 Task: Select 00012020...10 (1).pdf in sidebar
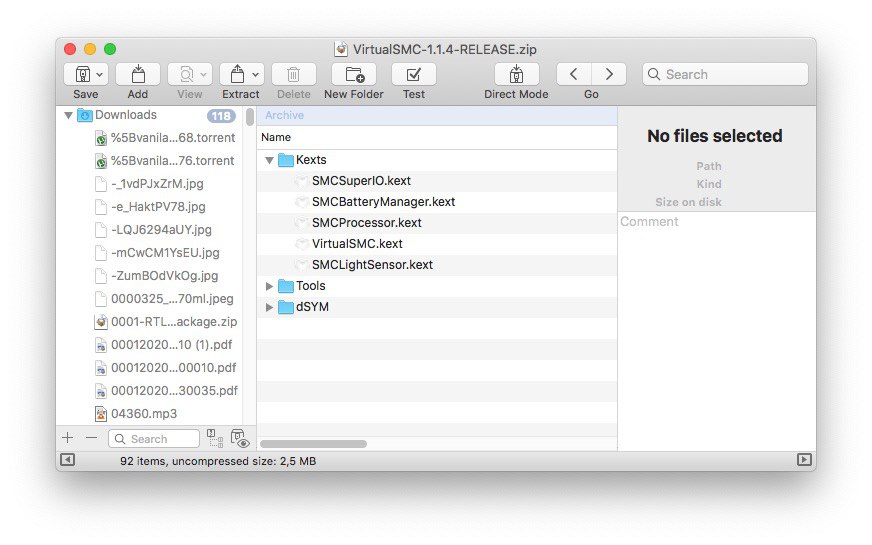(x=164, y=345)
